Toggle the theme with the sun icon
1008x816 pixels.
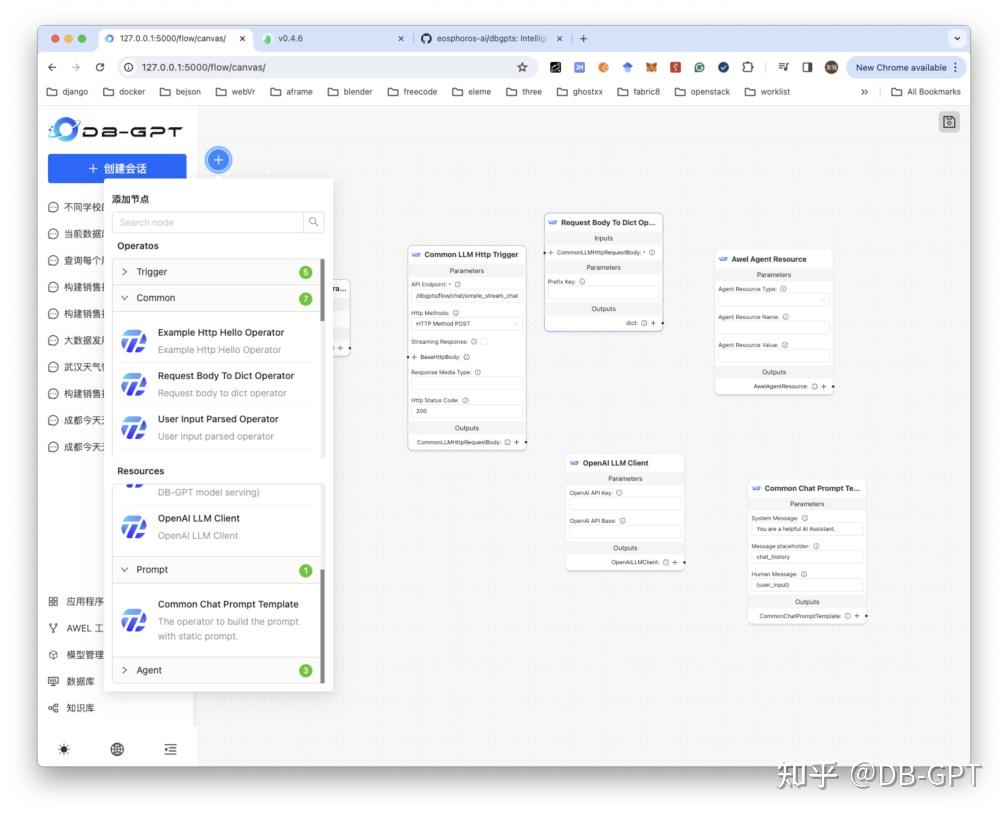63,748
